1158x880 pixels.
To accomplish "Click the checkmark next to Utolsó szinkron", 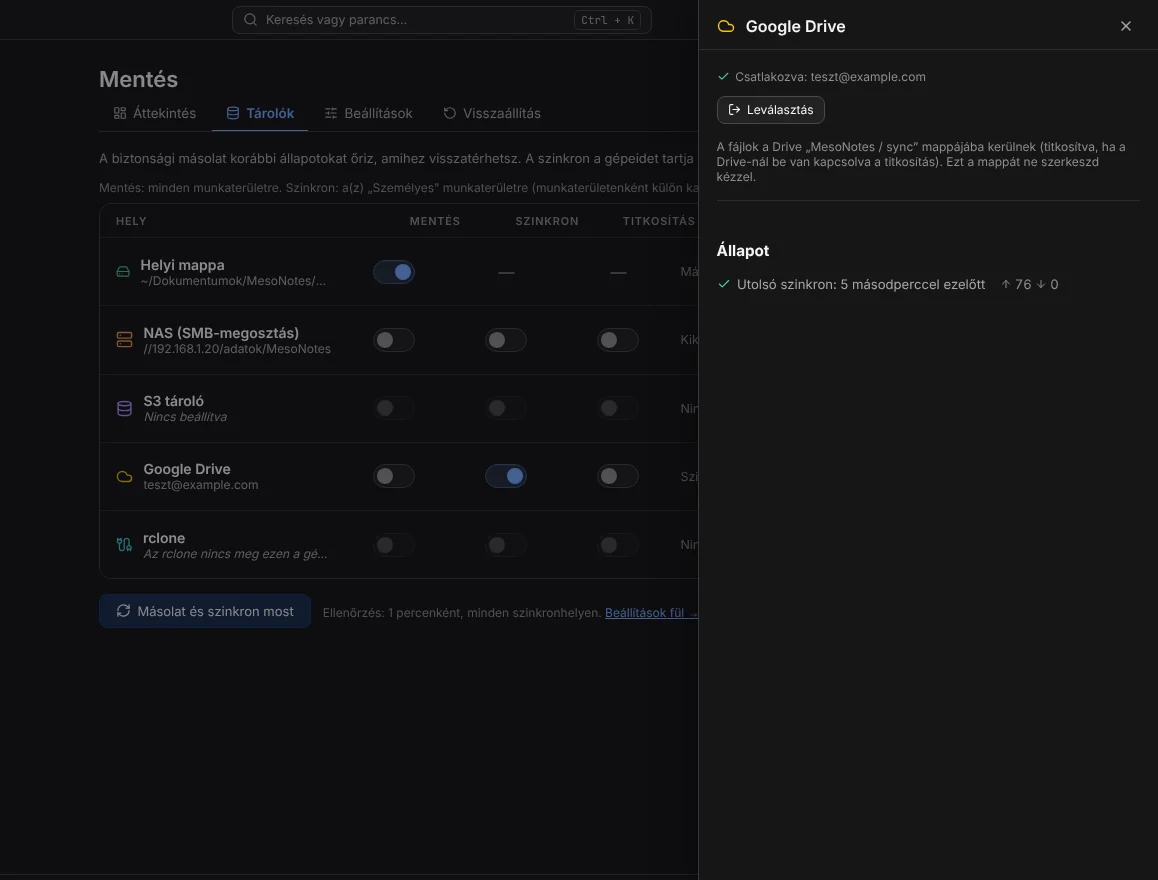I will pos(724,284).
